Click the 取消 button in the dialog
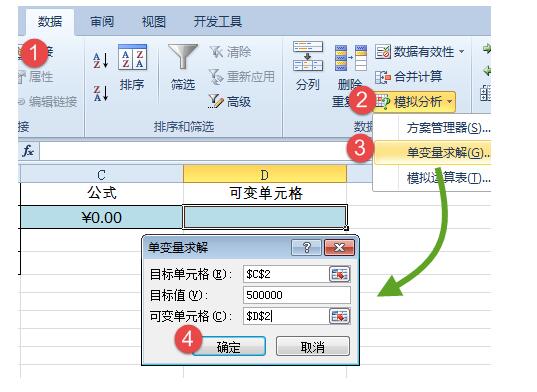The height and width of the screenshot is (392, 537). pyautogui.click(x=313, y=346)
